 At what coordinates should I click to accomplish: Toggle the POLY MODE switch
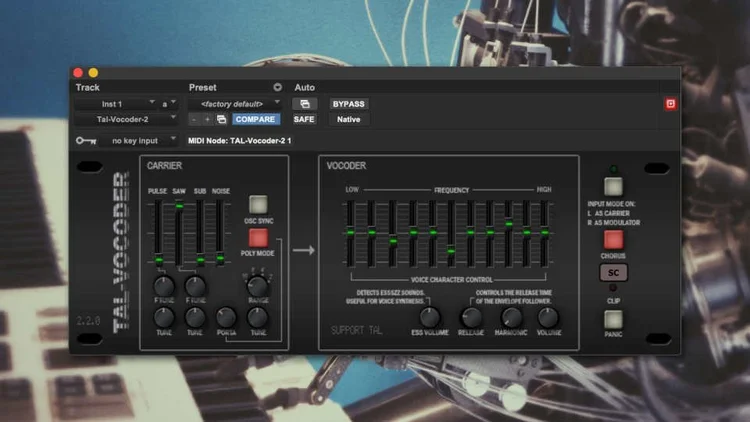tap(258, 238)
